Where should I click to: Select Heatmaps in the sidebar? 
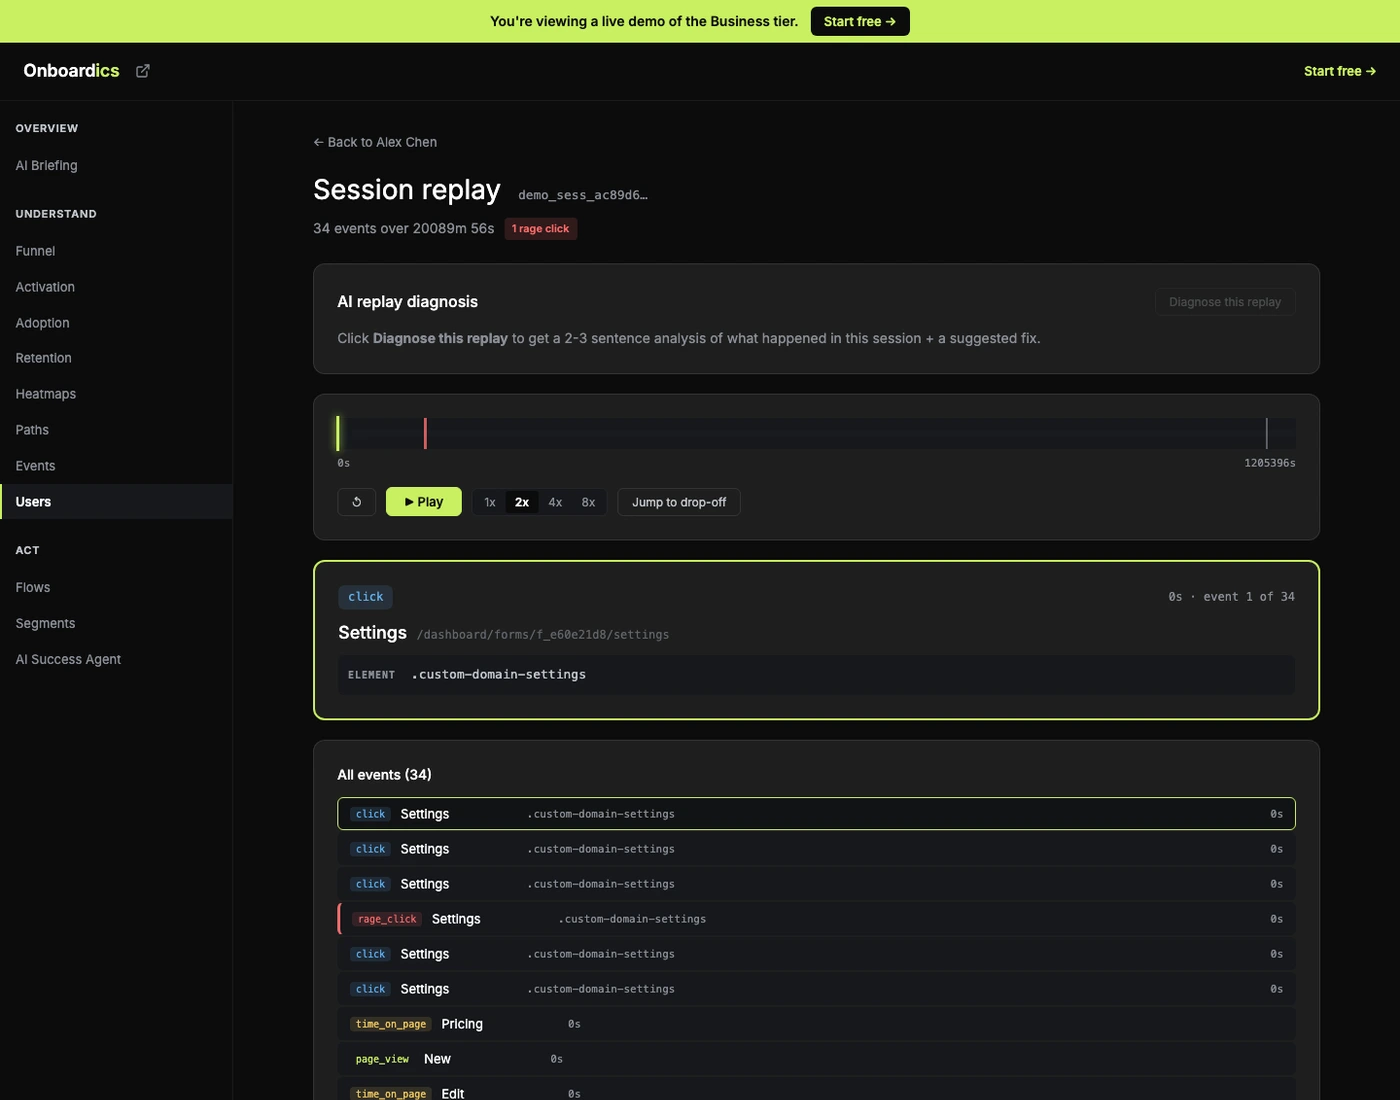[x=45, y=393]
